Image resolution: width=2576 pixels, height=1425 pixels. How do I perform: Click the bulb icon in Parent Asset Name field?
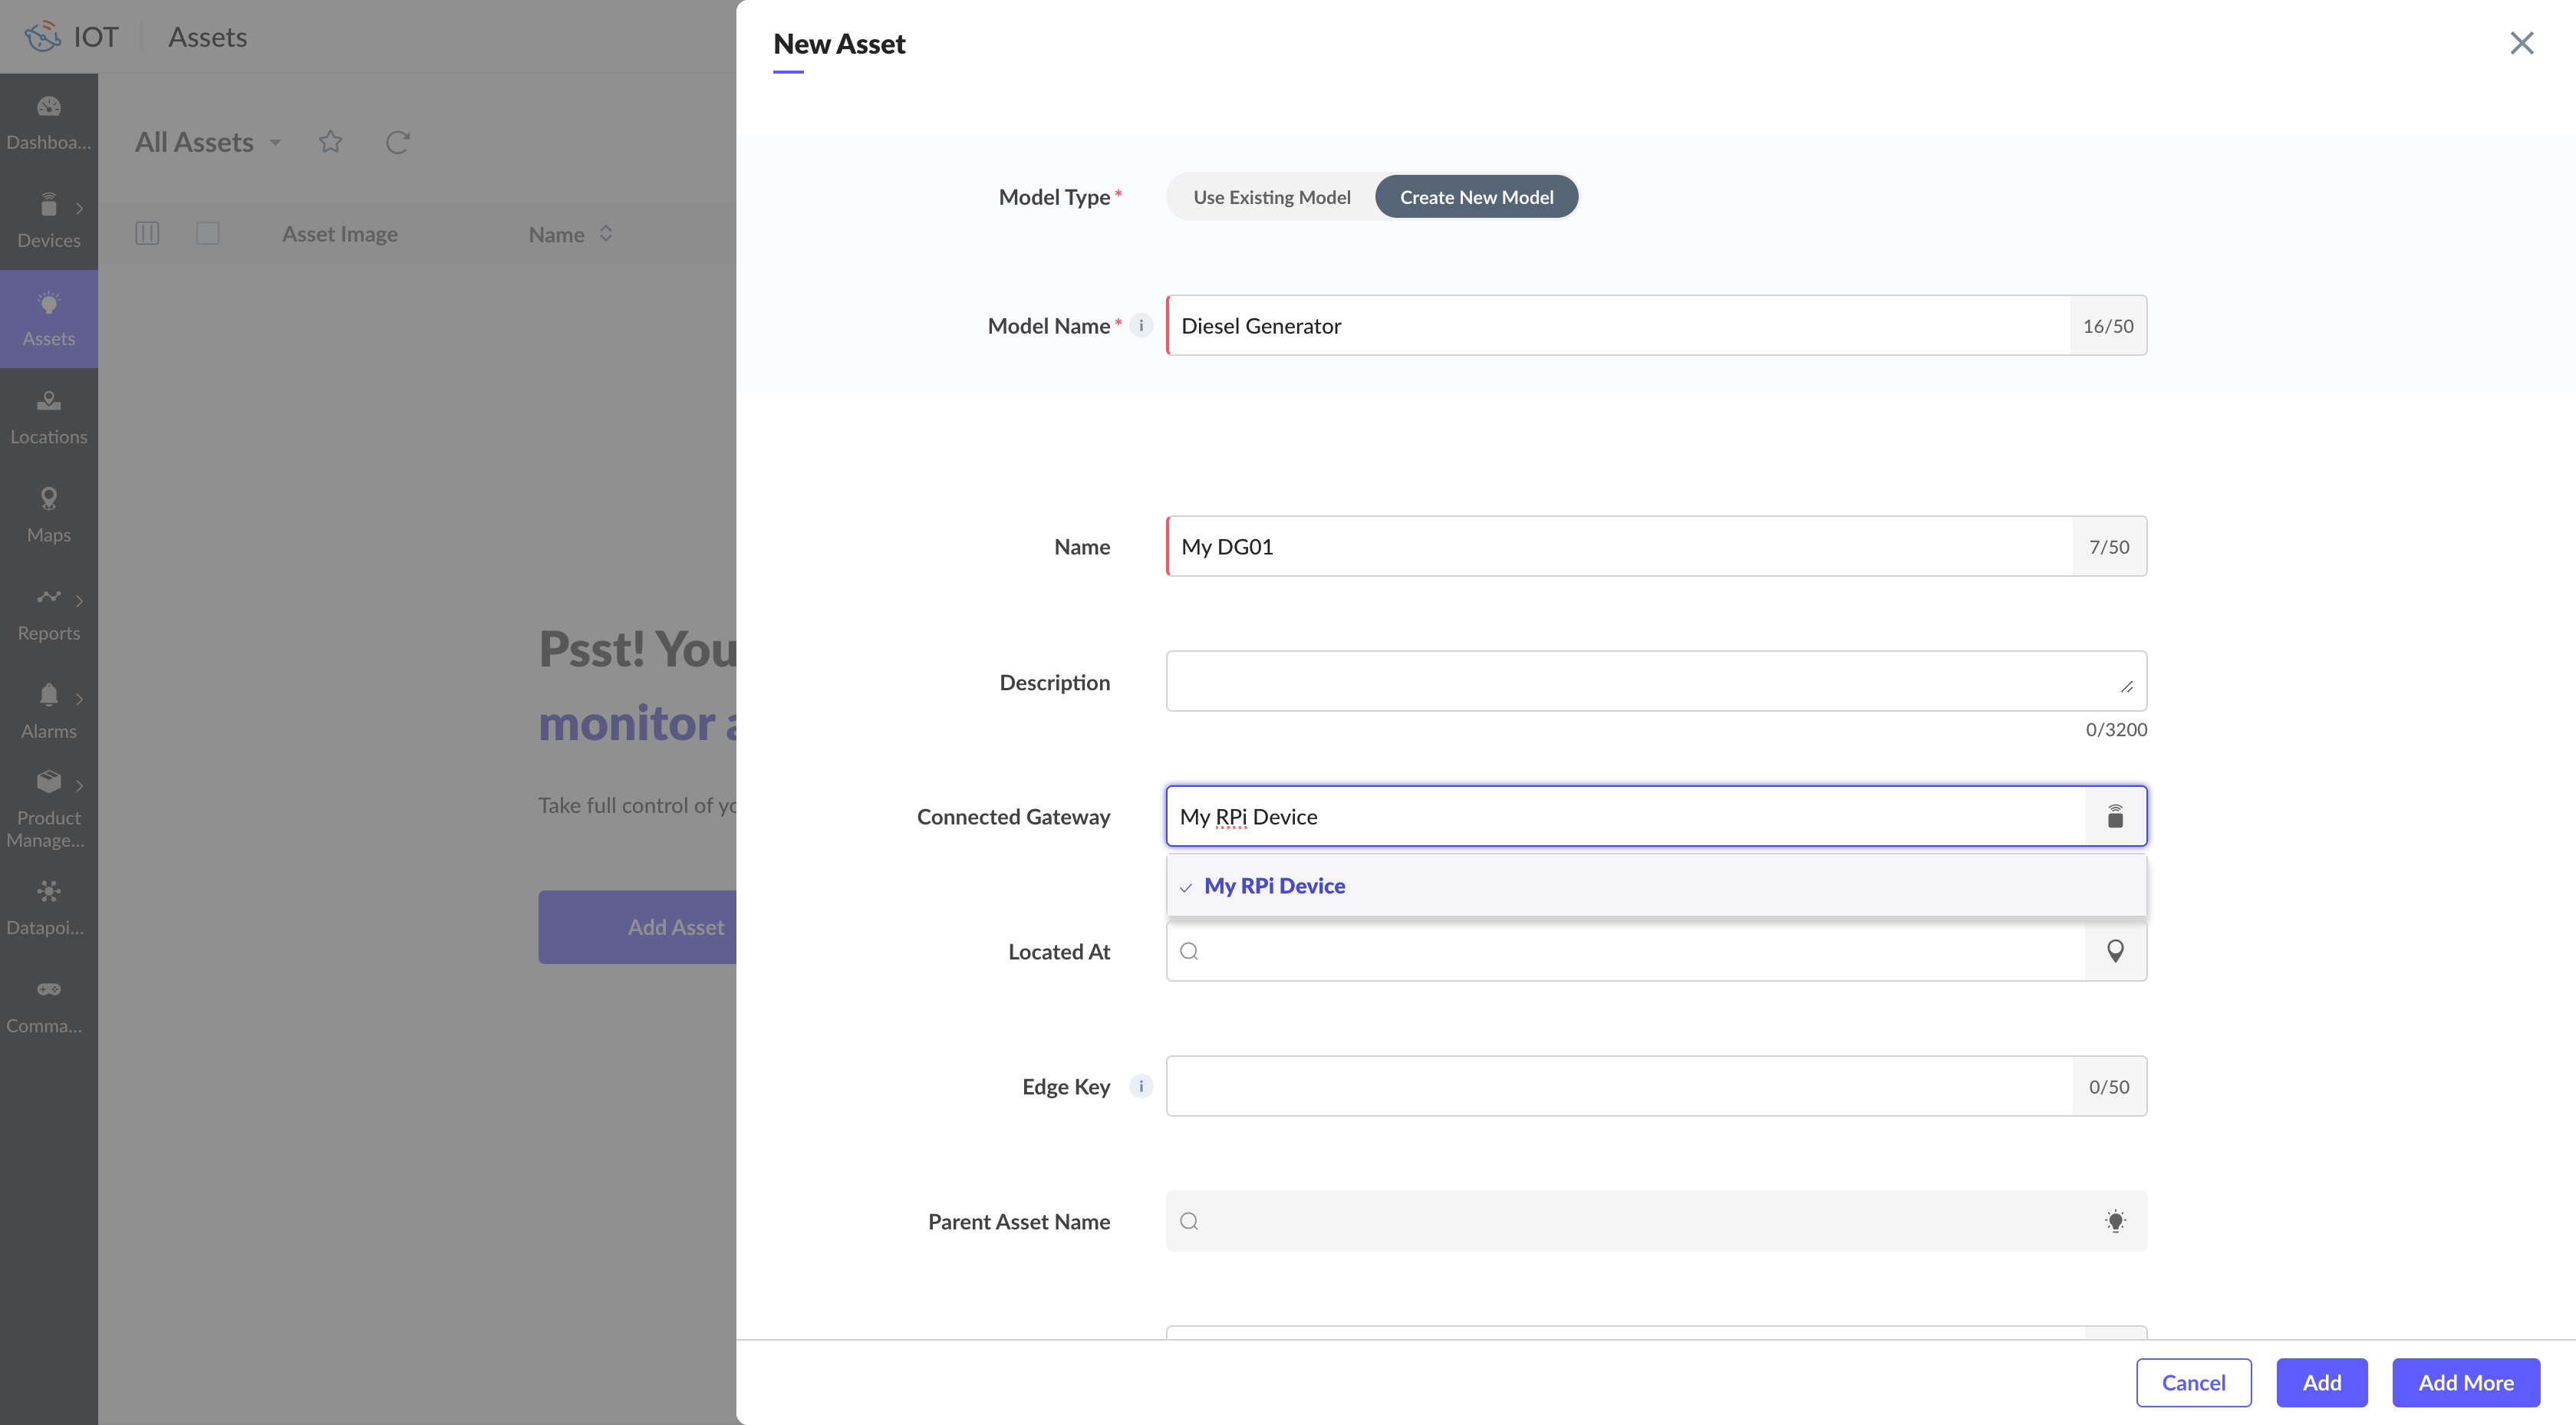pyautogui.click(x=2115, y=1221)
